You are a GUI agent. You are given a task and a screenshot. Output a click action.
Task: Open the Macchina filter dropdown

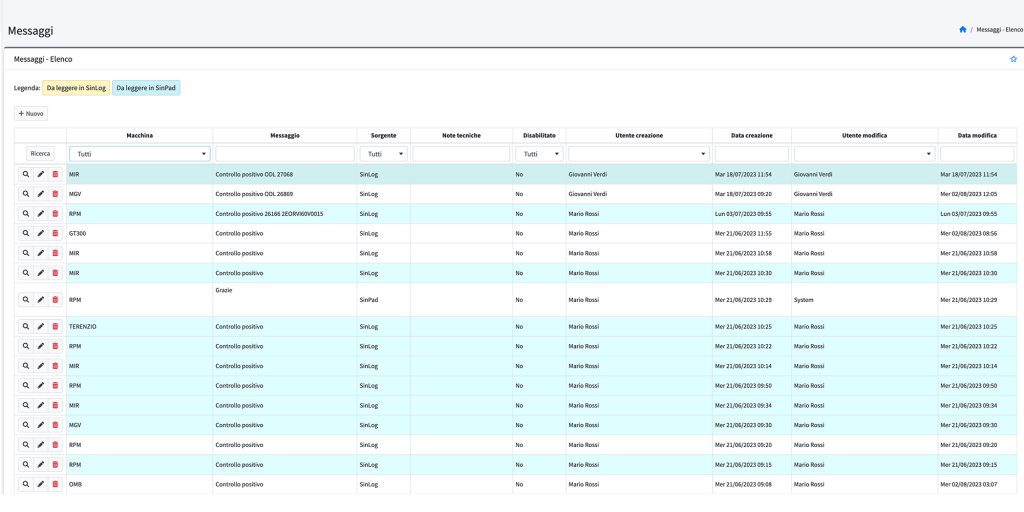139,154
